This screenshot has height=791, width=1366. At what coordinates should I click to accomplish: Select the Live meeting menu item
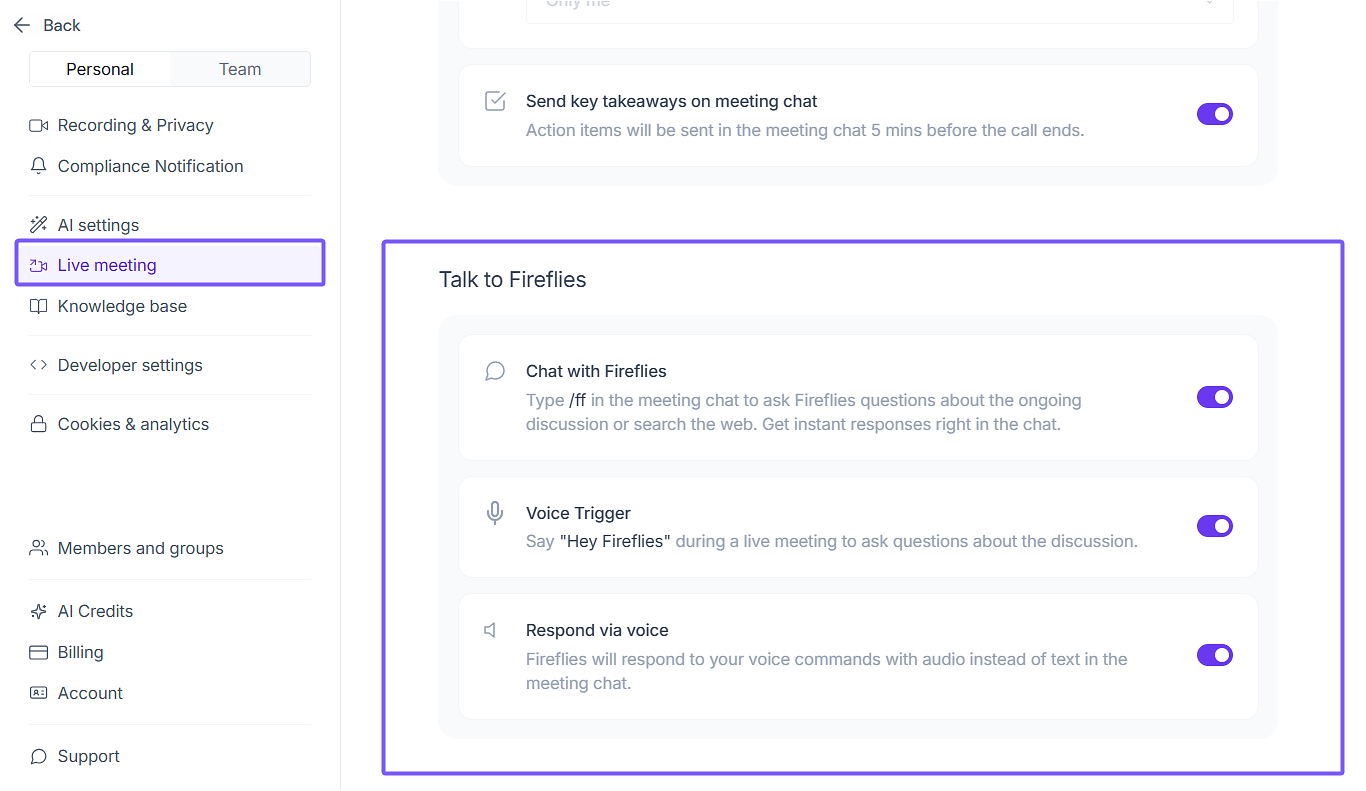170,265
